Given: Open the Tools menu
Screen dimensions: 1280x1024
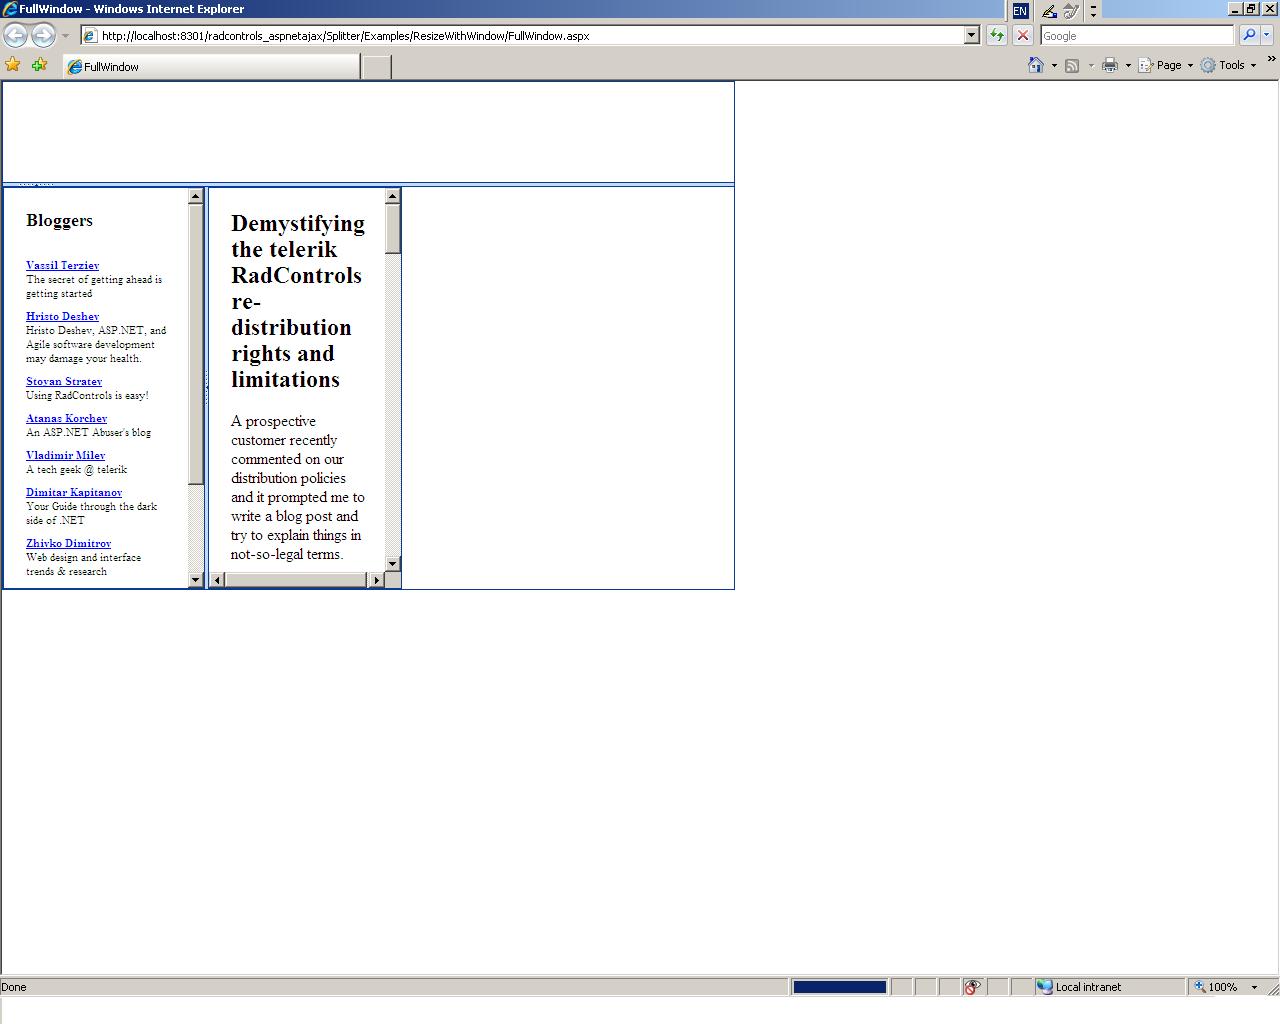Looking at the screenshot, I should tap(1229, 65).
